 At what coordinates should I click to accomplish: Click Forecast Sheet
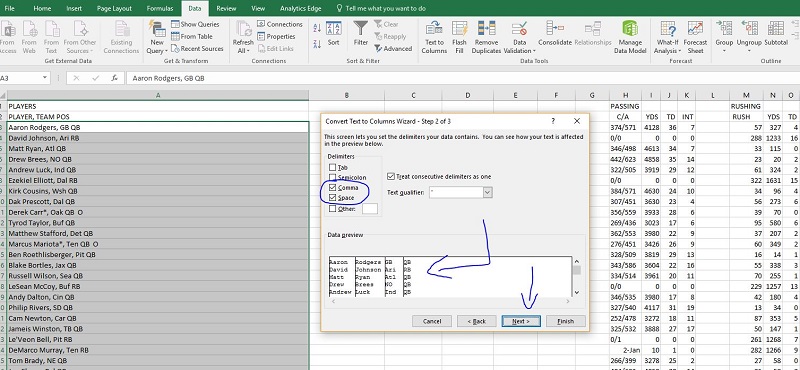(695, 37)
